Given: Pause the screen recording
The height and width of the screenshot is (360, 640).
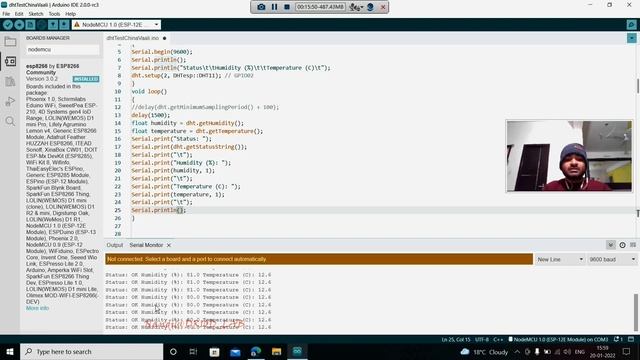Looking at the screenshot, I should coord(274,7).
